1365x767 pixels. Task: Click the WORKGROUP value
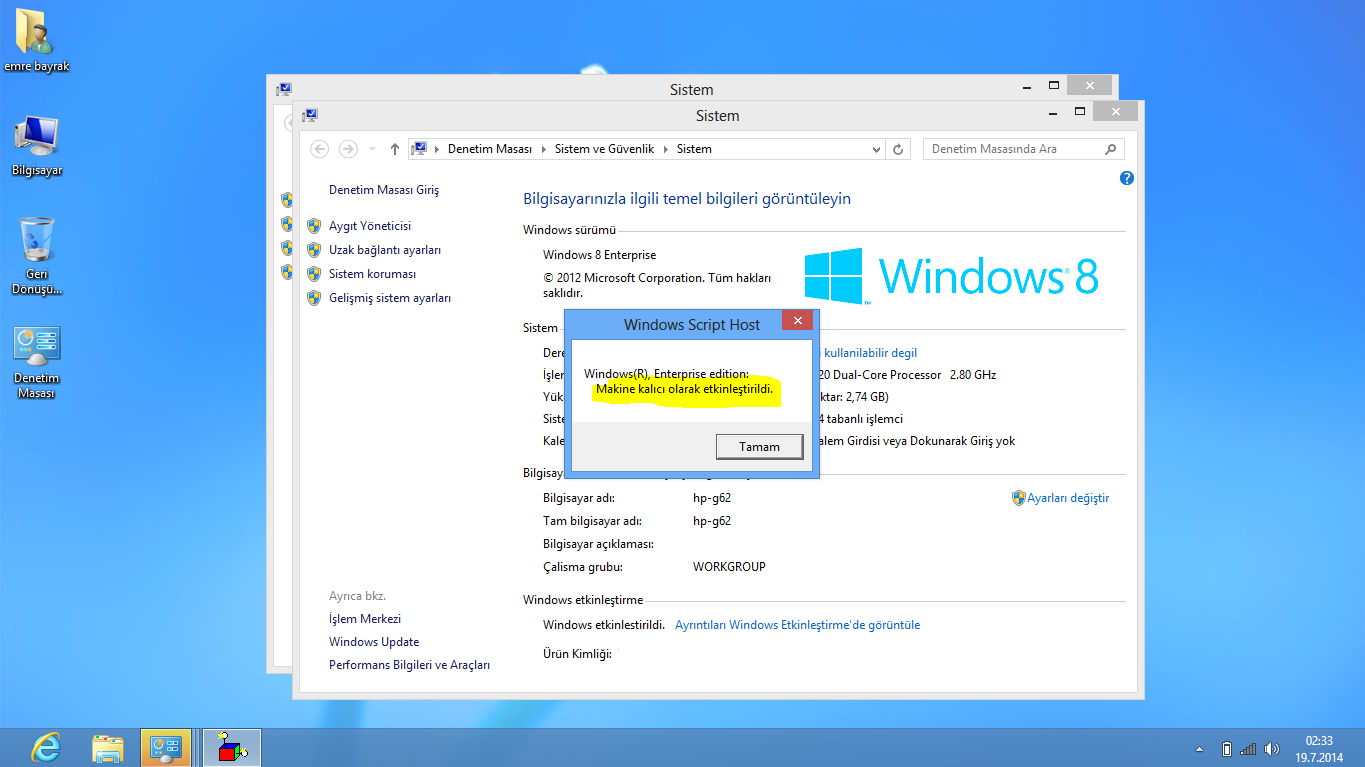[729, 567]
